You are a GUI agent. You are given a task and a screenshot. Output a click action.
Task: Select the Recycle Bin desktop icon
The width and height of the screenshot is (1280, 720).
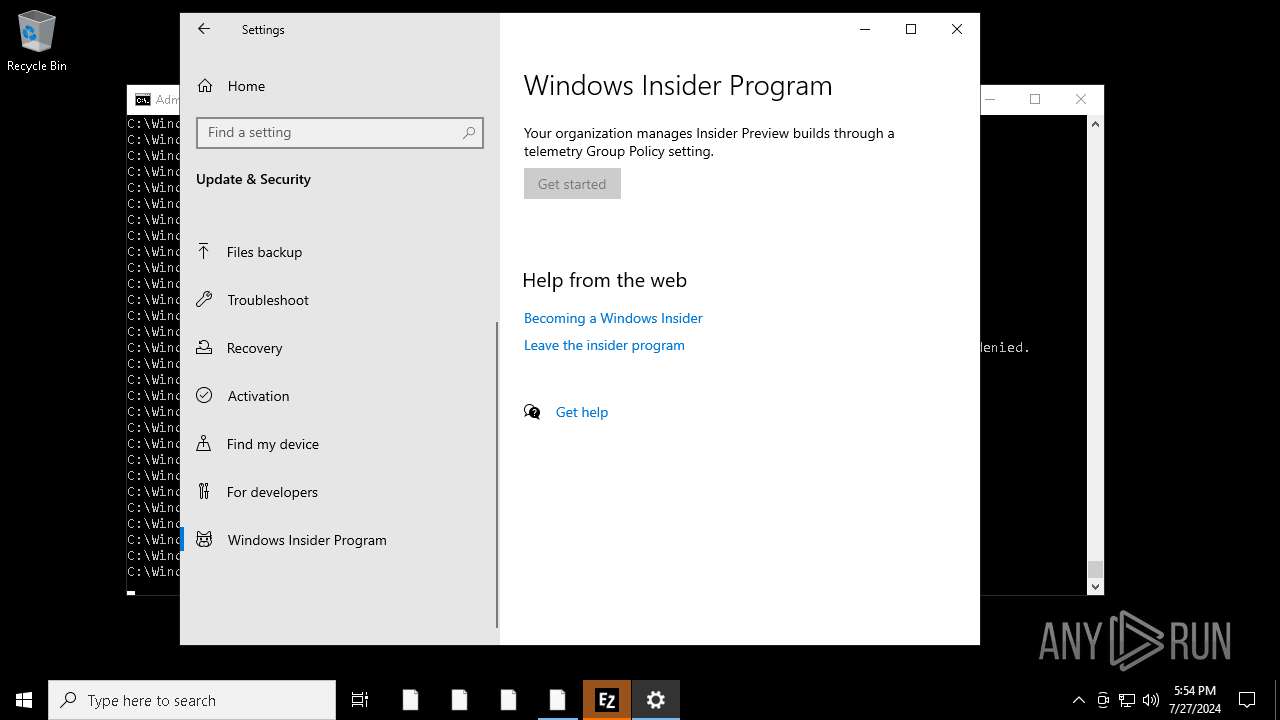pos(37,41)
